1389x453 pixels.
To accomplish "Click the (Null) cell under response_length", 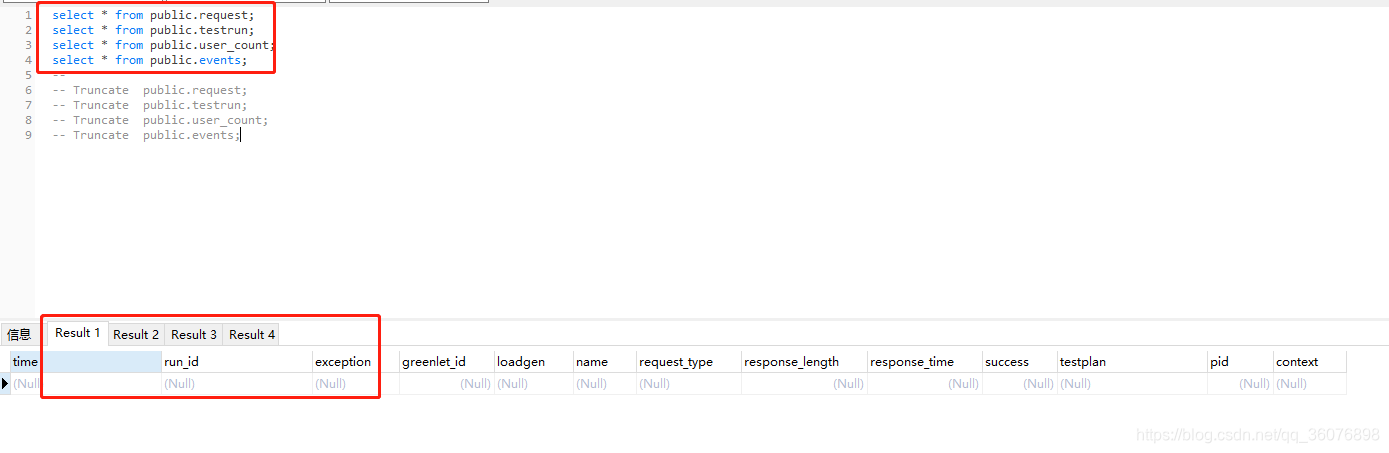I will coord(804,384).
